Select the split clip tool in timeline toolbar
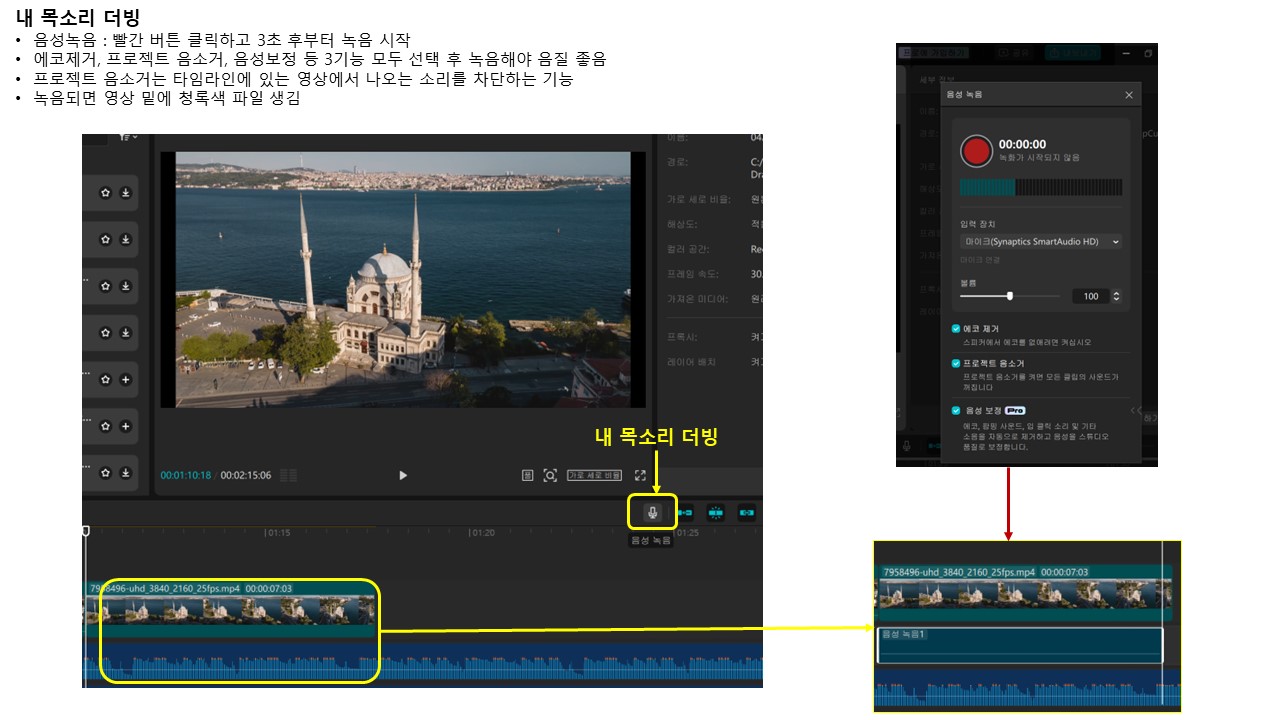 [x=716, y=512]
